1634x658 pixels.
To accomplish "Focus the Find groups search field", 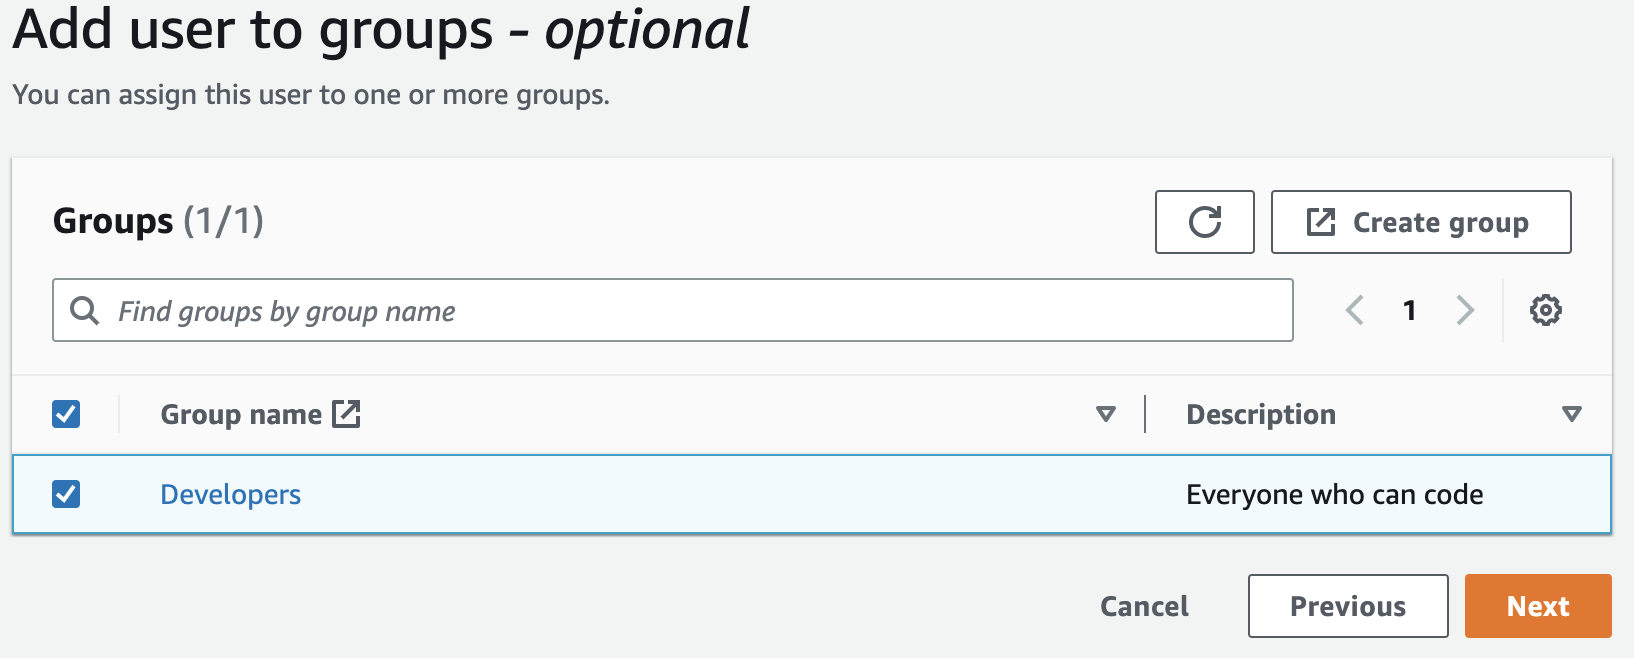I will 690,311.
